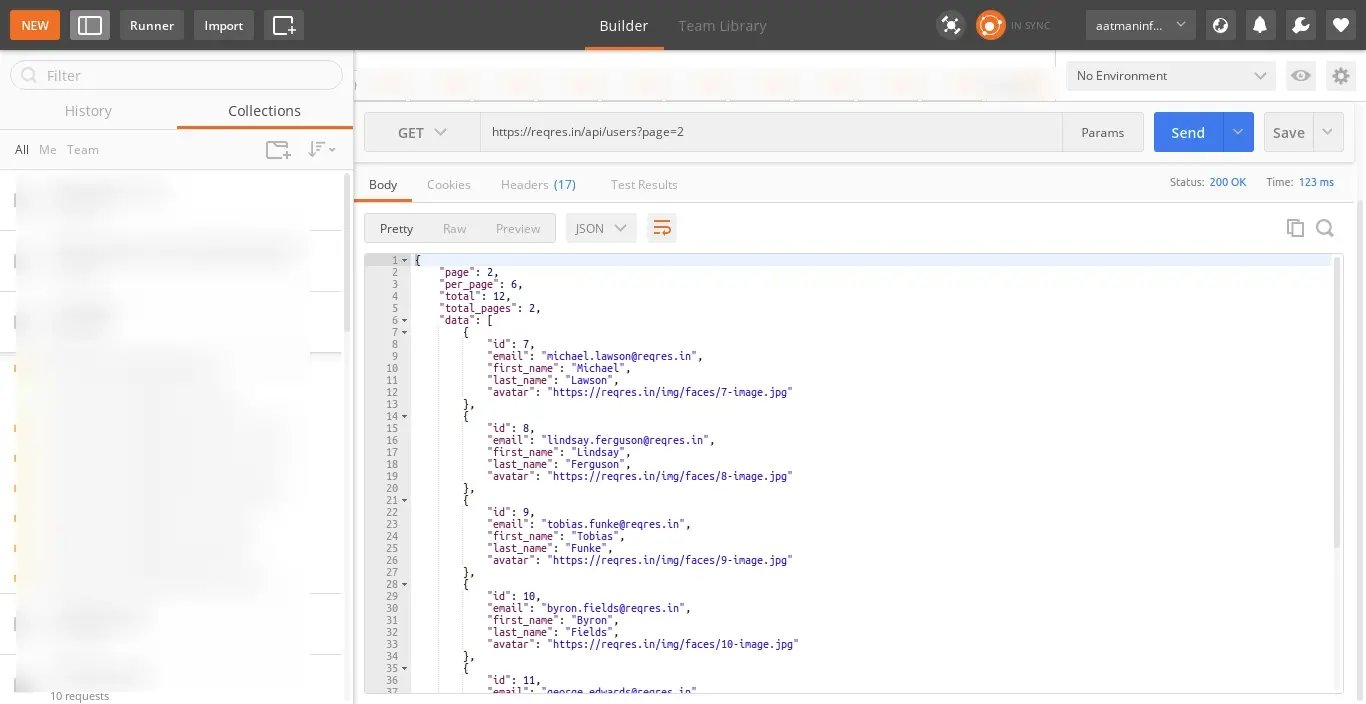1366x704 pixels.
Task: Toggle environment quick look eye icon
Action: tap(1300, 76)
